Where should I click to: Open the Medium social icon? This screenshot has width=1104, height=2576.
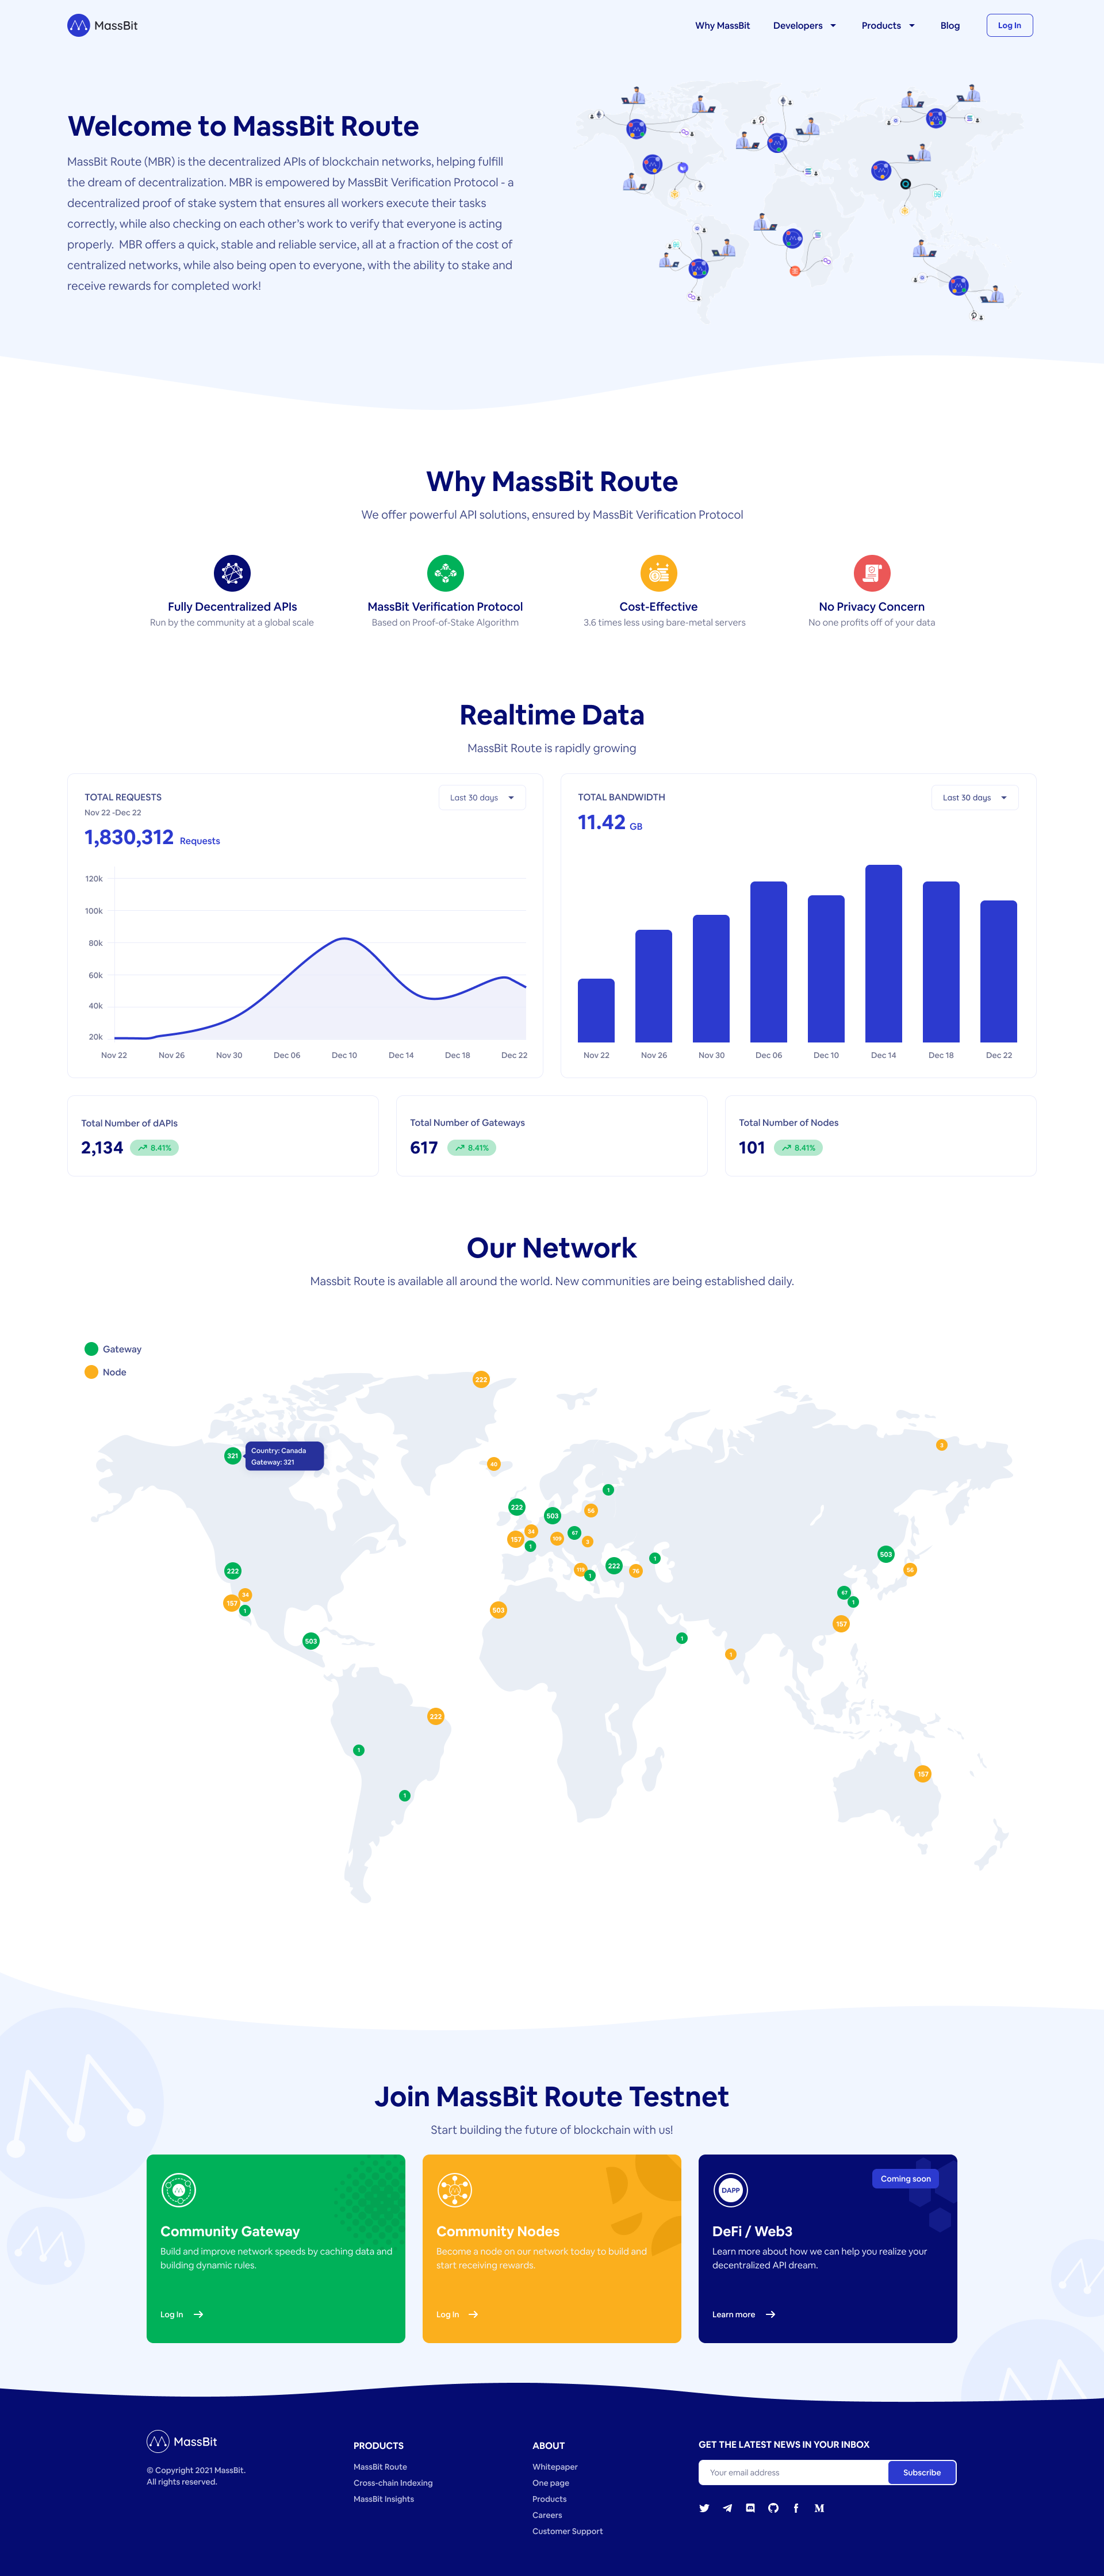pos(819,2508)
